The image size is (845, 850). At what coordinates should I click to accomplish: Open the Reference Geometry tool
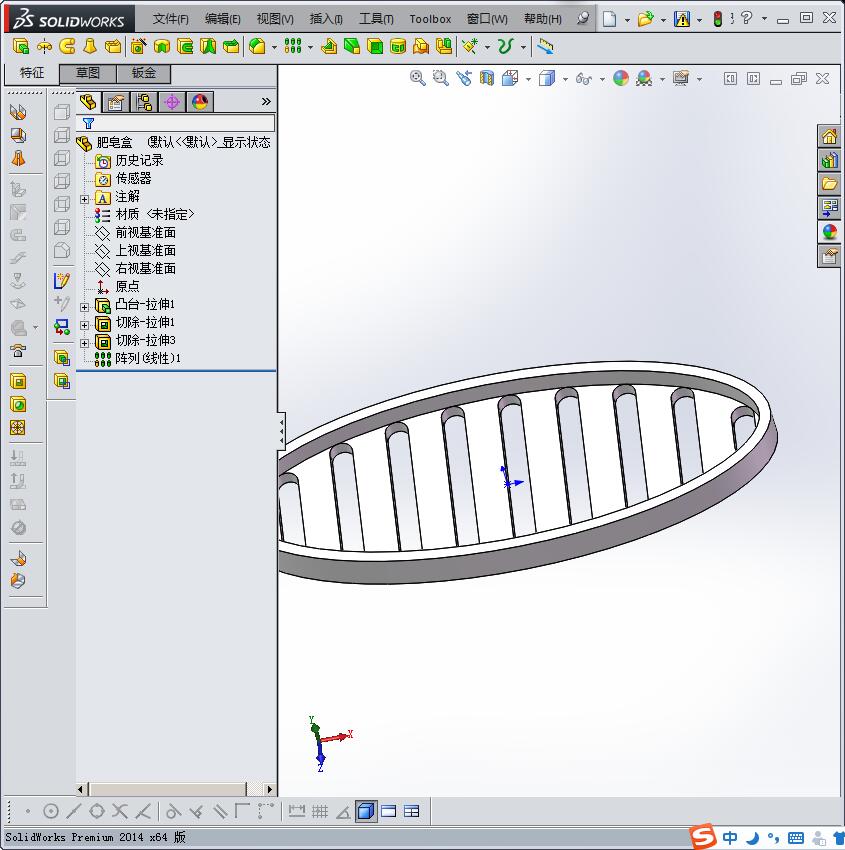click(470, 47)
